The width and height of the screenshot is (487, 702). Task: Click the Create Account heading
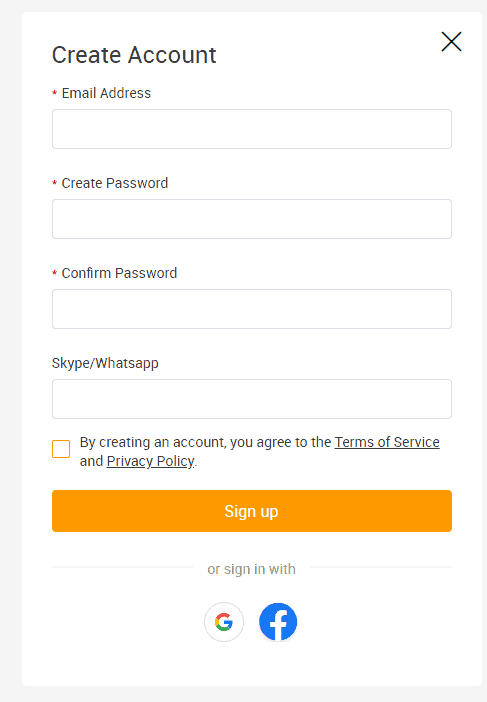134,55
